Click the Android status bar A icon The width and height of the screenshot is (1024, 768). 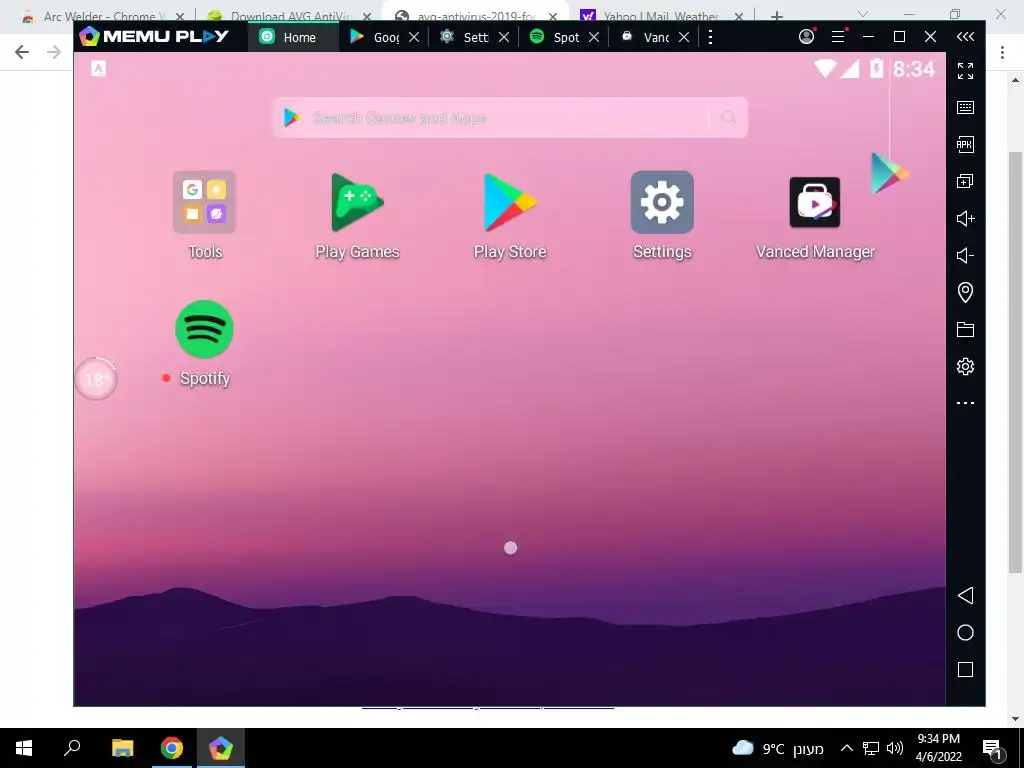point(98,69)
